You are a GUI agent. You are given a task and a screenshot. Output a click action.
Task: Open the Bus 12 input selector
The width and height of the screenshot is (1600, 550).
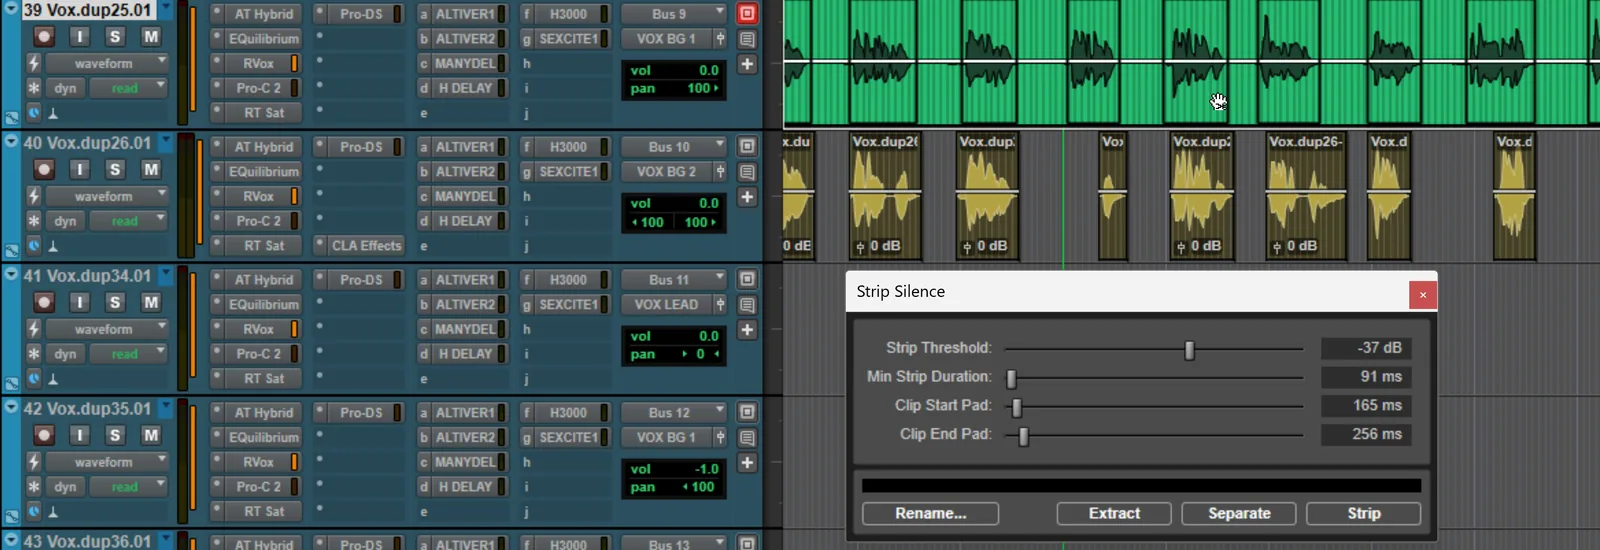[674, 412]
